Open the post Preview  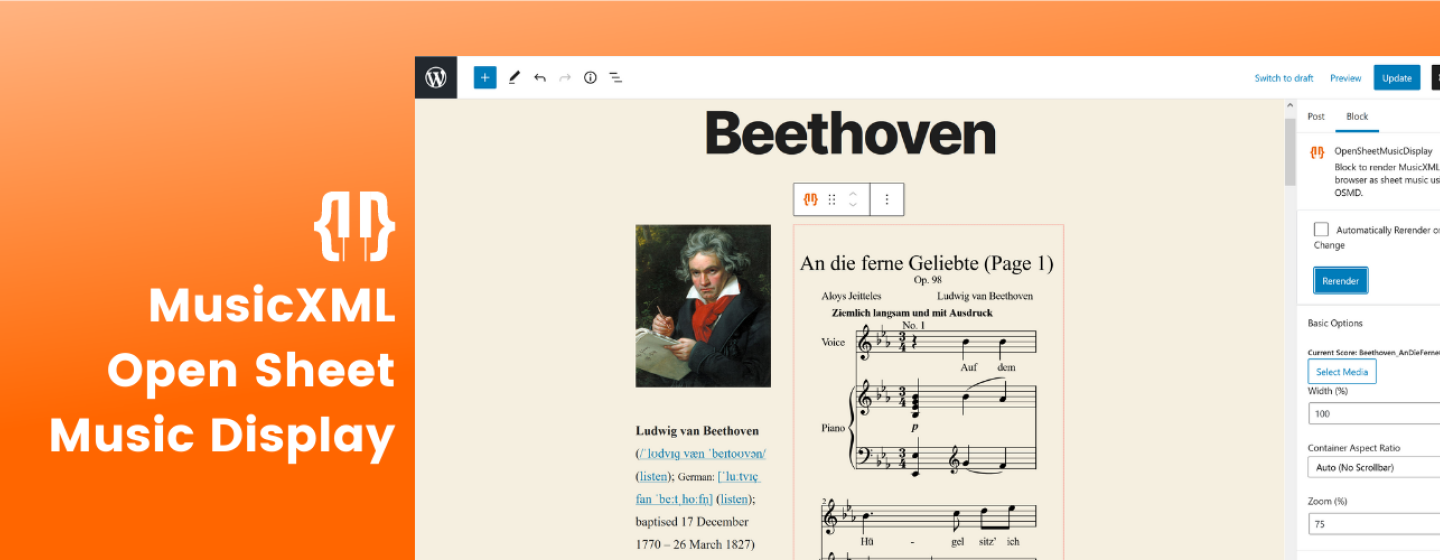click(x=1345, y=78)
